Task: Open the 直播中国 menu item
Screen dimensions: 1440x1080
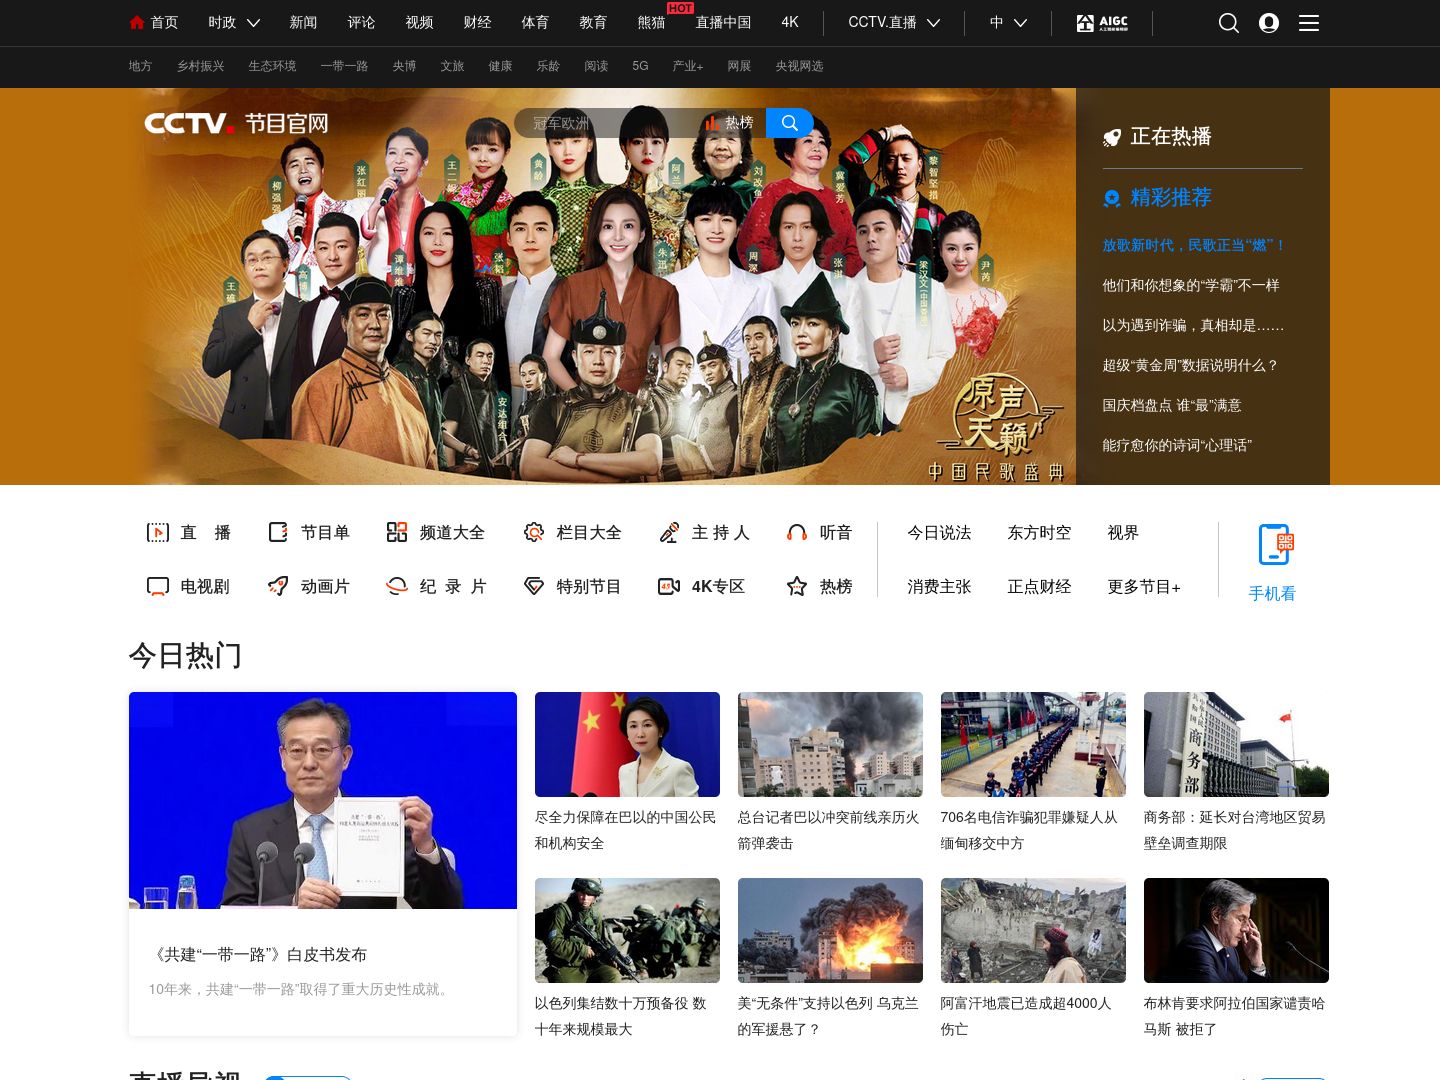Action: tap(723, 22)
